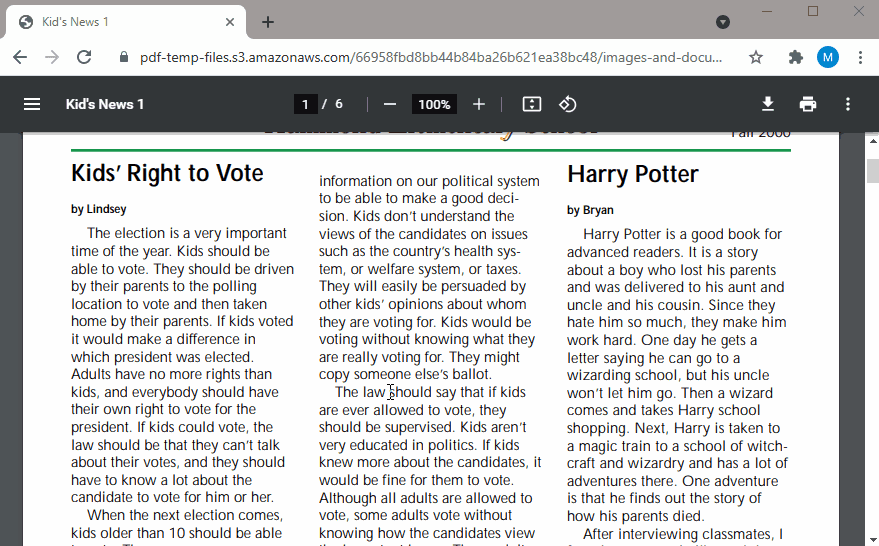Toggle fit to page view
Screen dimensions: 879x546
coord(532,104)
